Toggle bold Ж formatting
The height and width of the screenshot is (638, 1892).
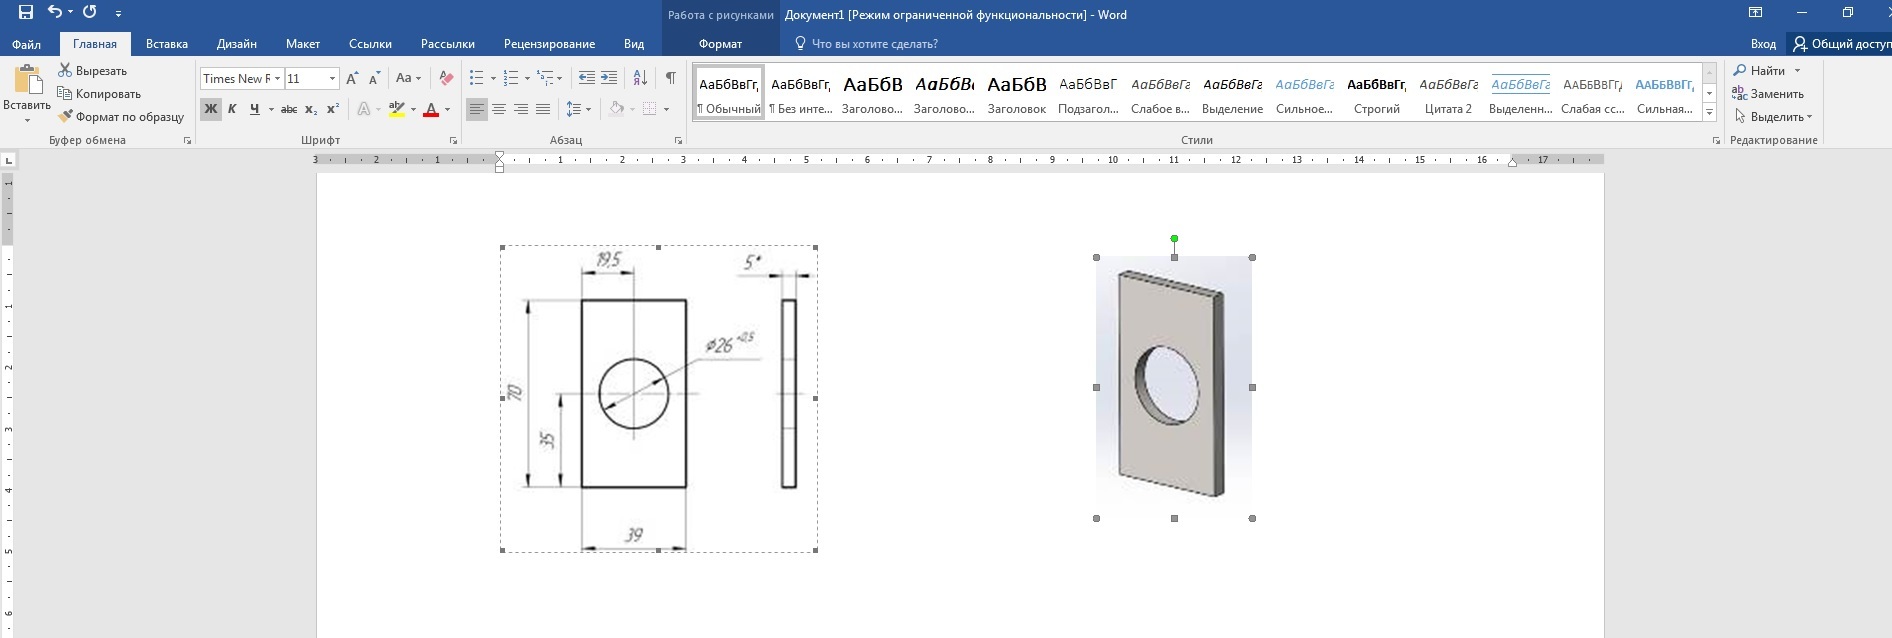click(210, 109)
